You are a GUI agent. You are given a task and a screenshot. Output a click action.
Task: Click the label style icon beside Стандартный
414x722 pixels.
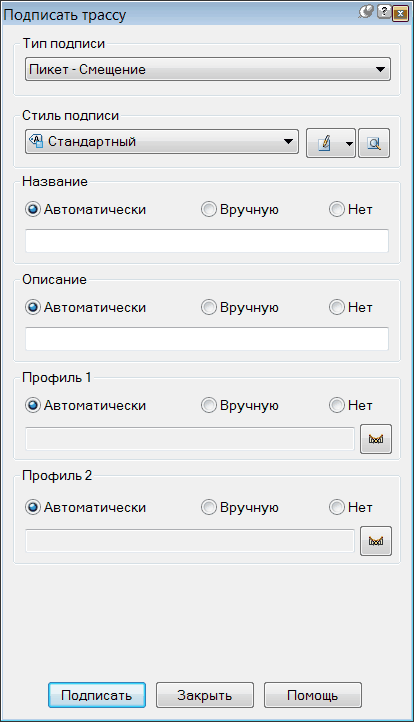click(36, 140)
